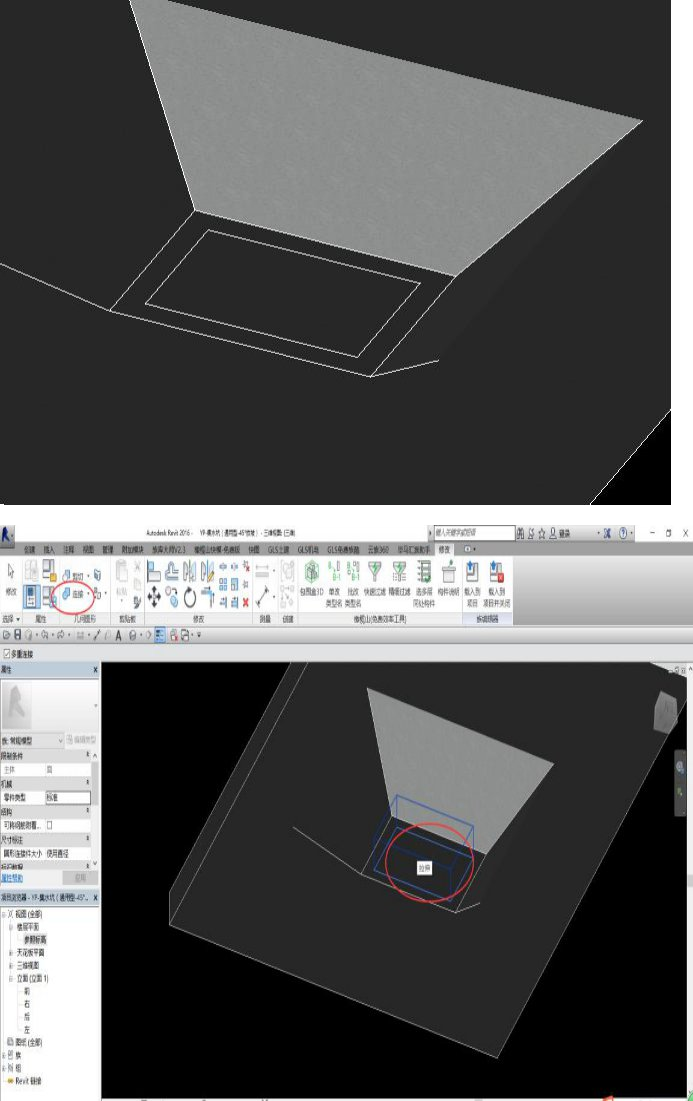Click the 连接 (Join) geometry tool
This screenshot has width=693, height=1101.
76,594
